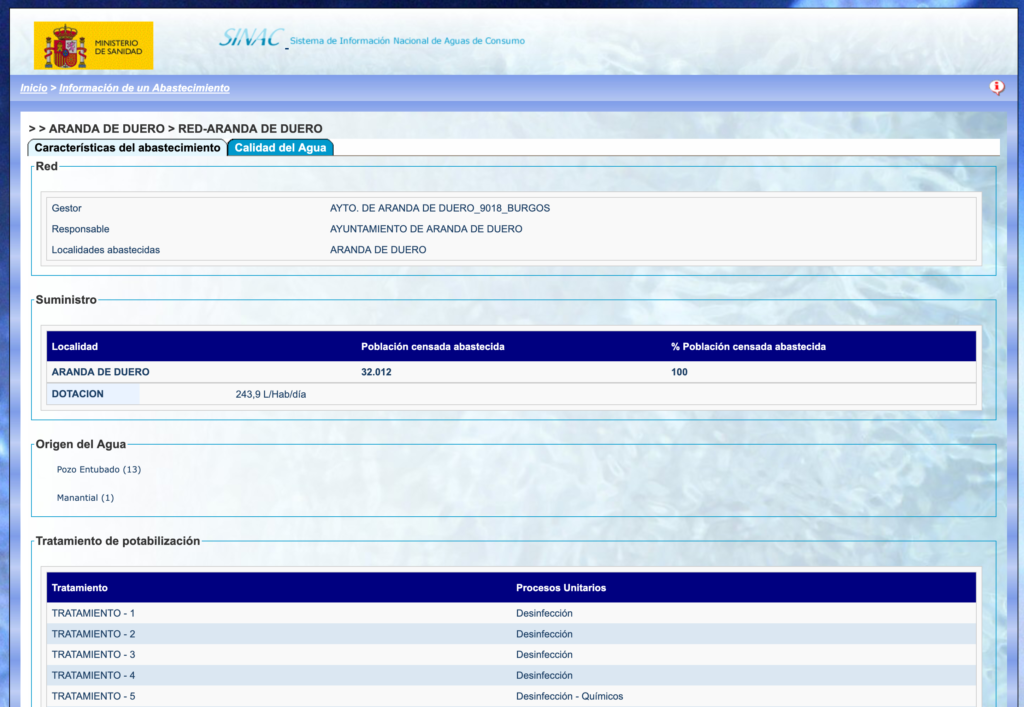Click AYUNTAMIENTO DE ARANDA DE DUERO value
Image resolution: width=1024 pixels, height=707 pixels.
point(426,229)
